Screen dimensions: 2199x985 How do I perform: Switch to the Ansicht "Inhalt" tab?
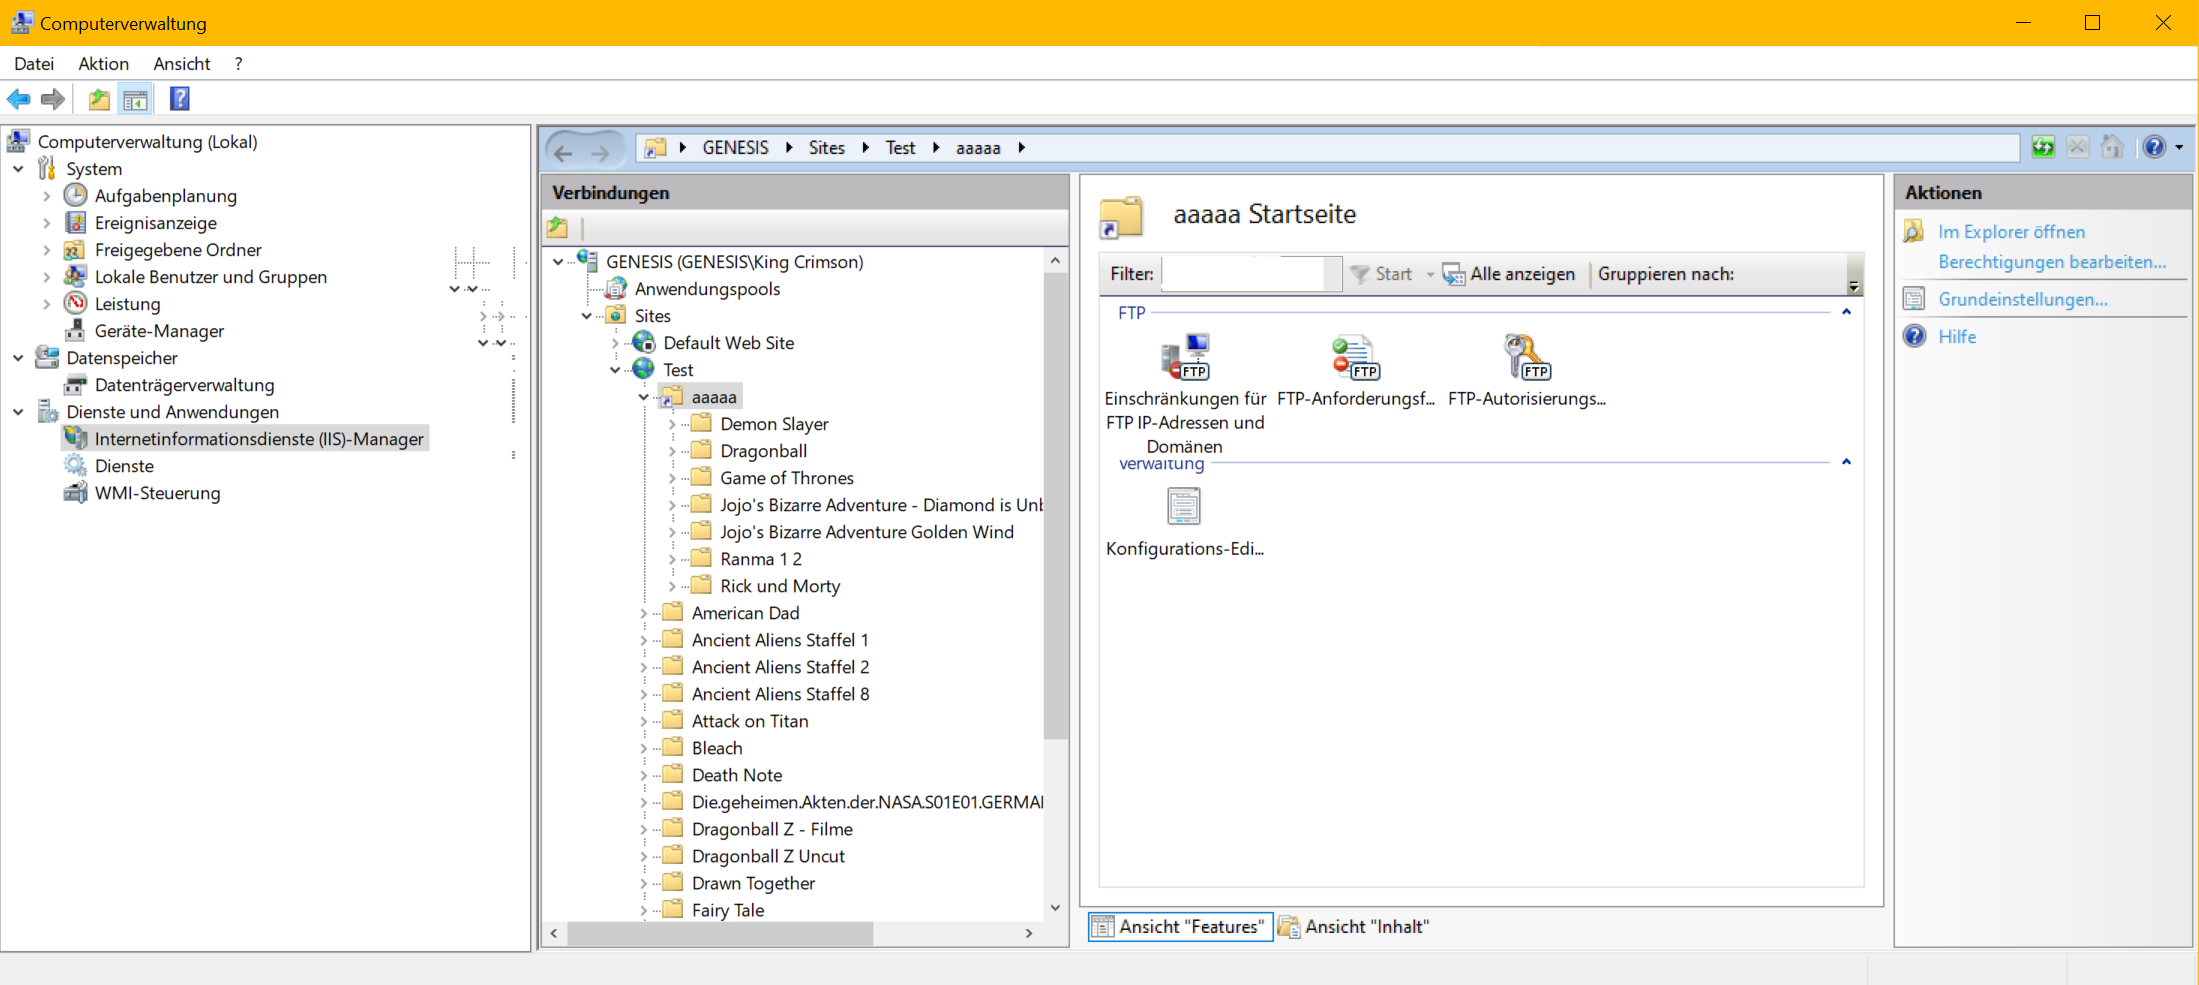[1354, 927]
